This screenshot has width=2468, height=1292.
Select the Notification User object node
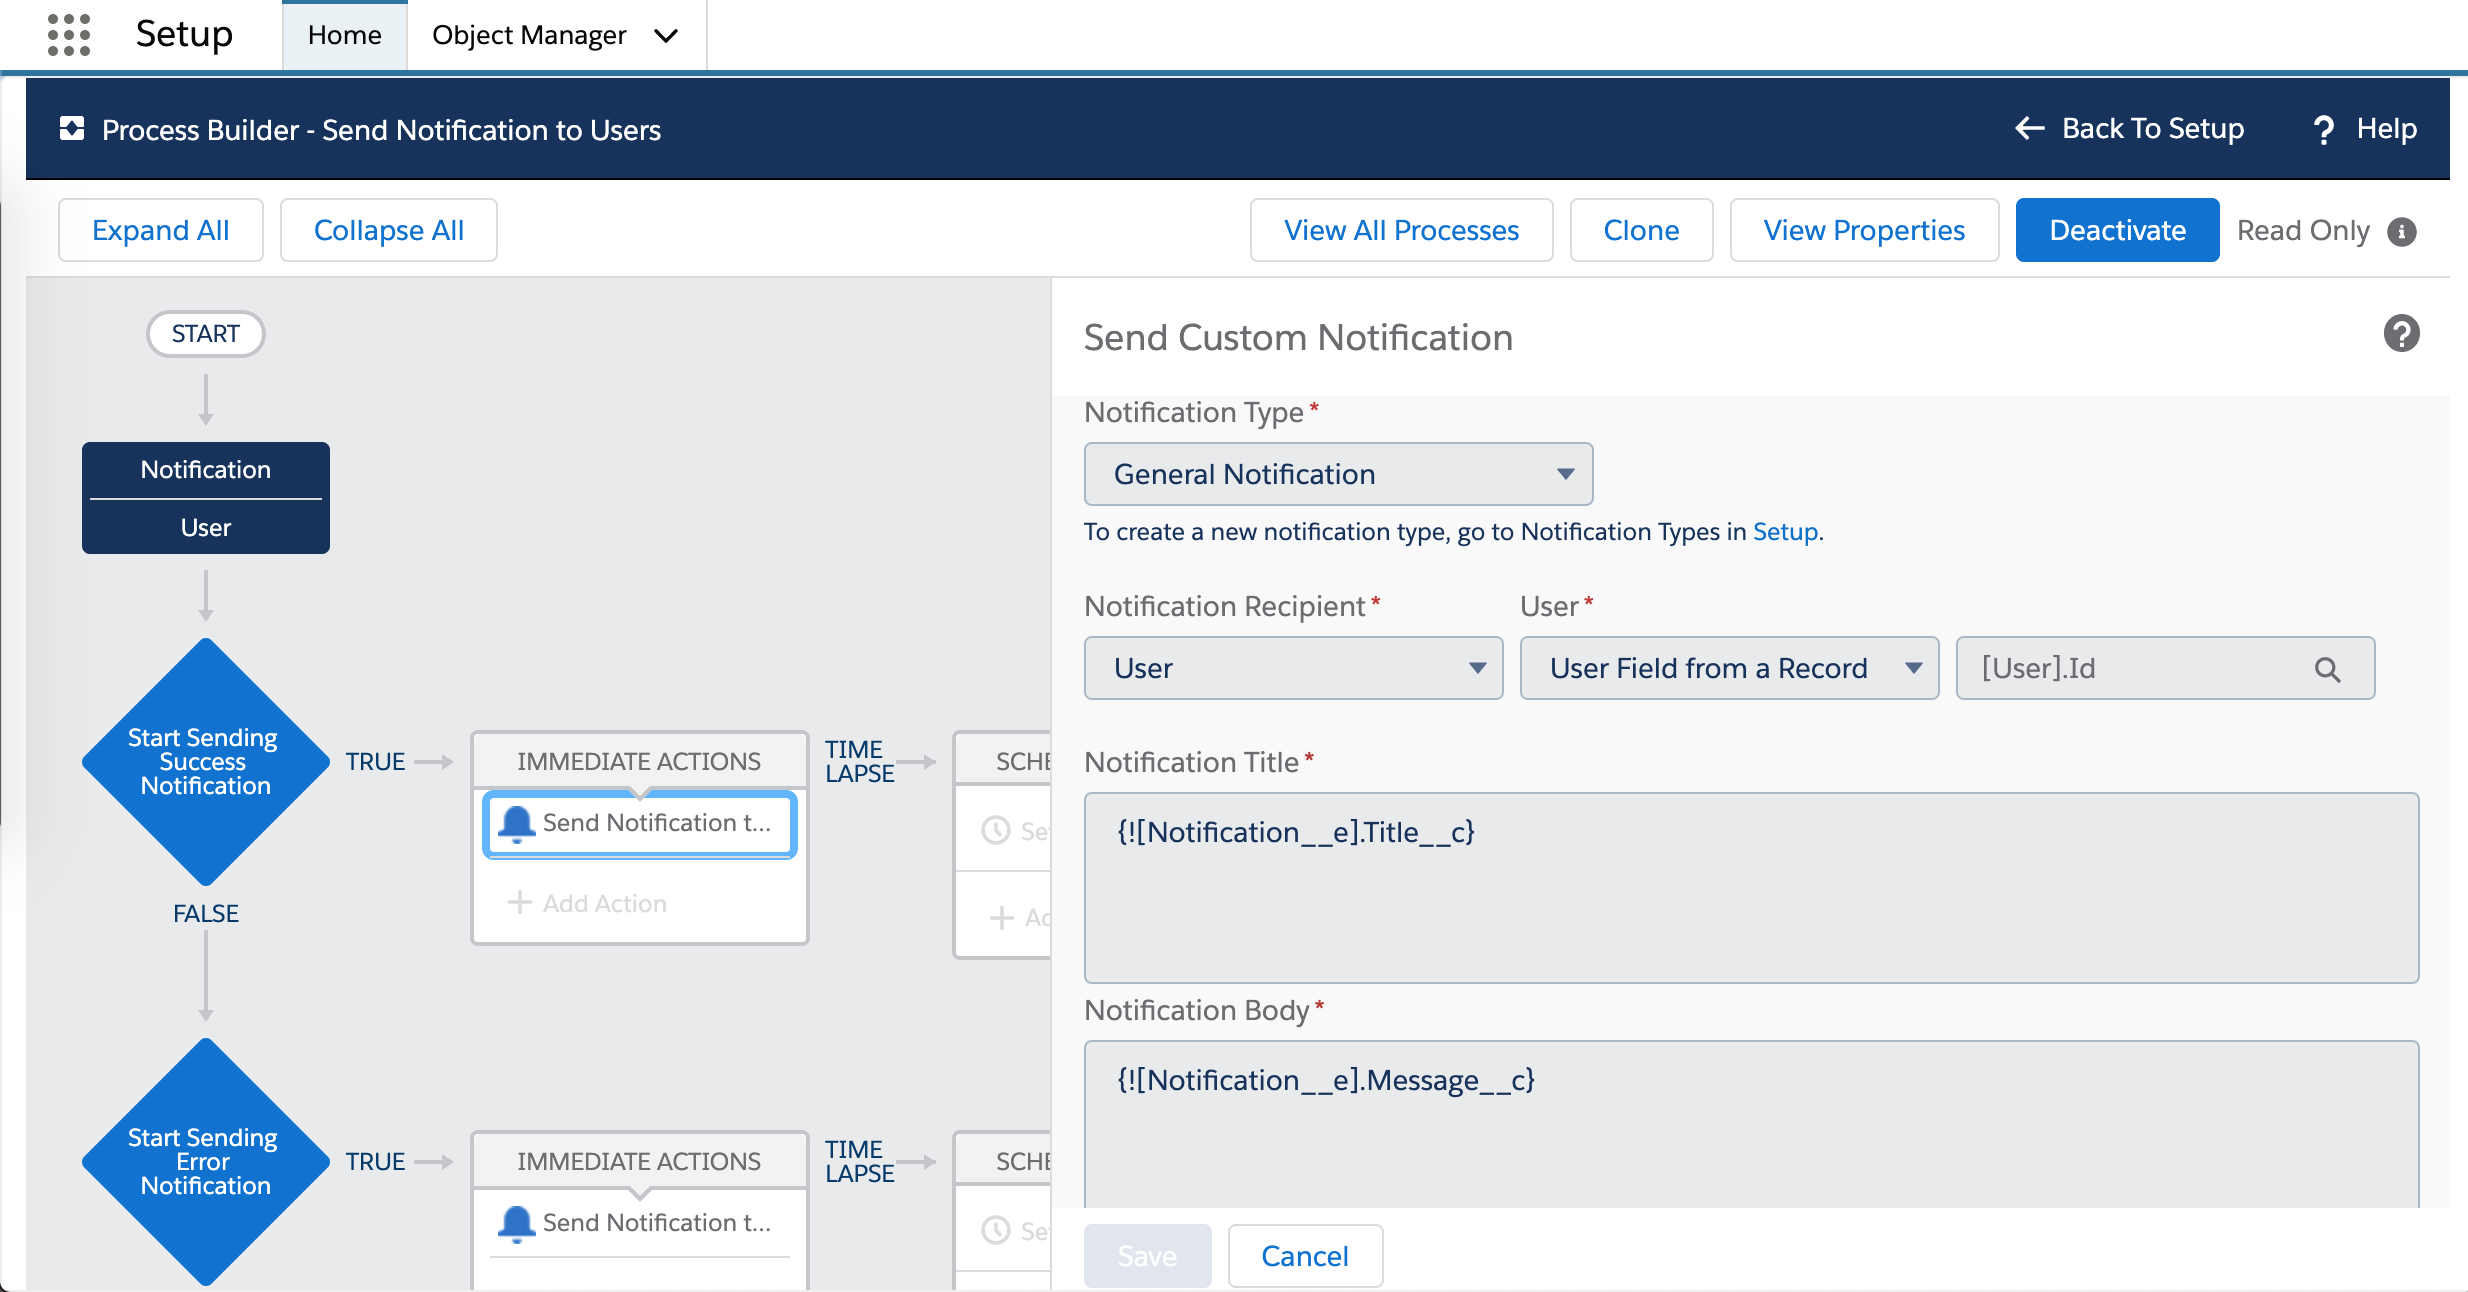[206, 498]
